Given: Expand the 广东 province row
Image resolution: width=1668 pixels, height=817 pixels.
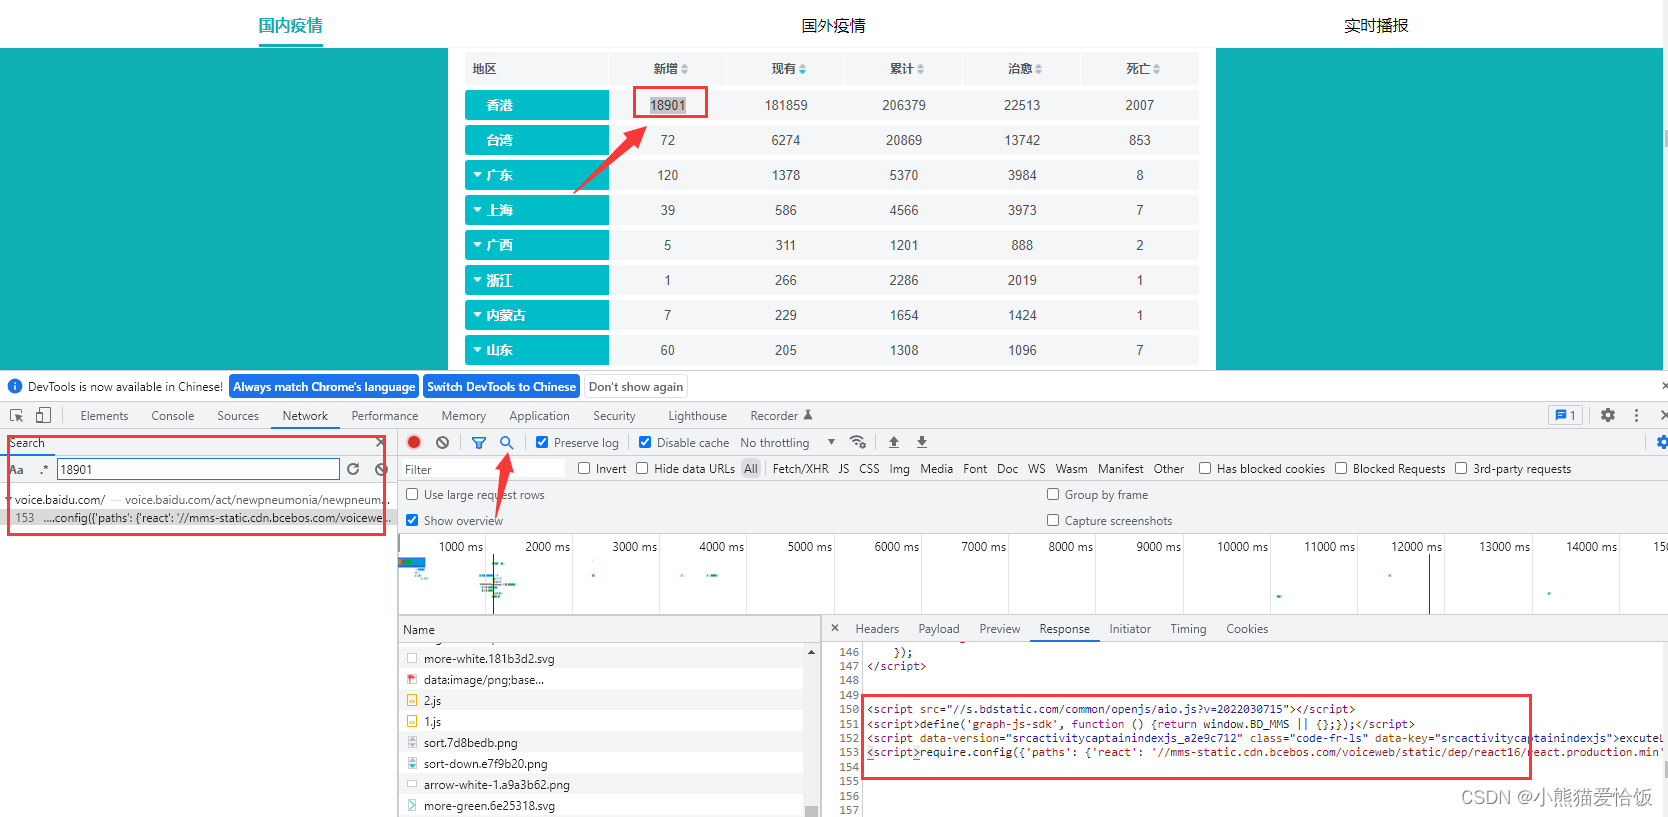Looking at the screenshot, I should [x=478, y=175].
